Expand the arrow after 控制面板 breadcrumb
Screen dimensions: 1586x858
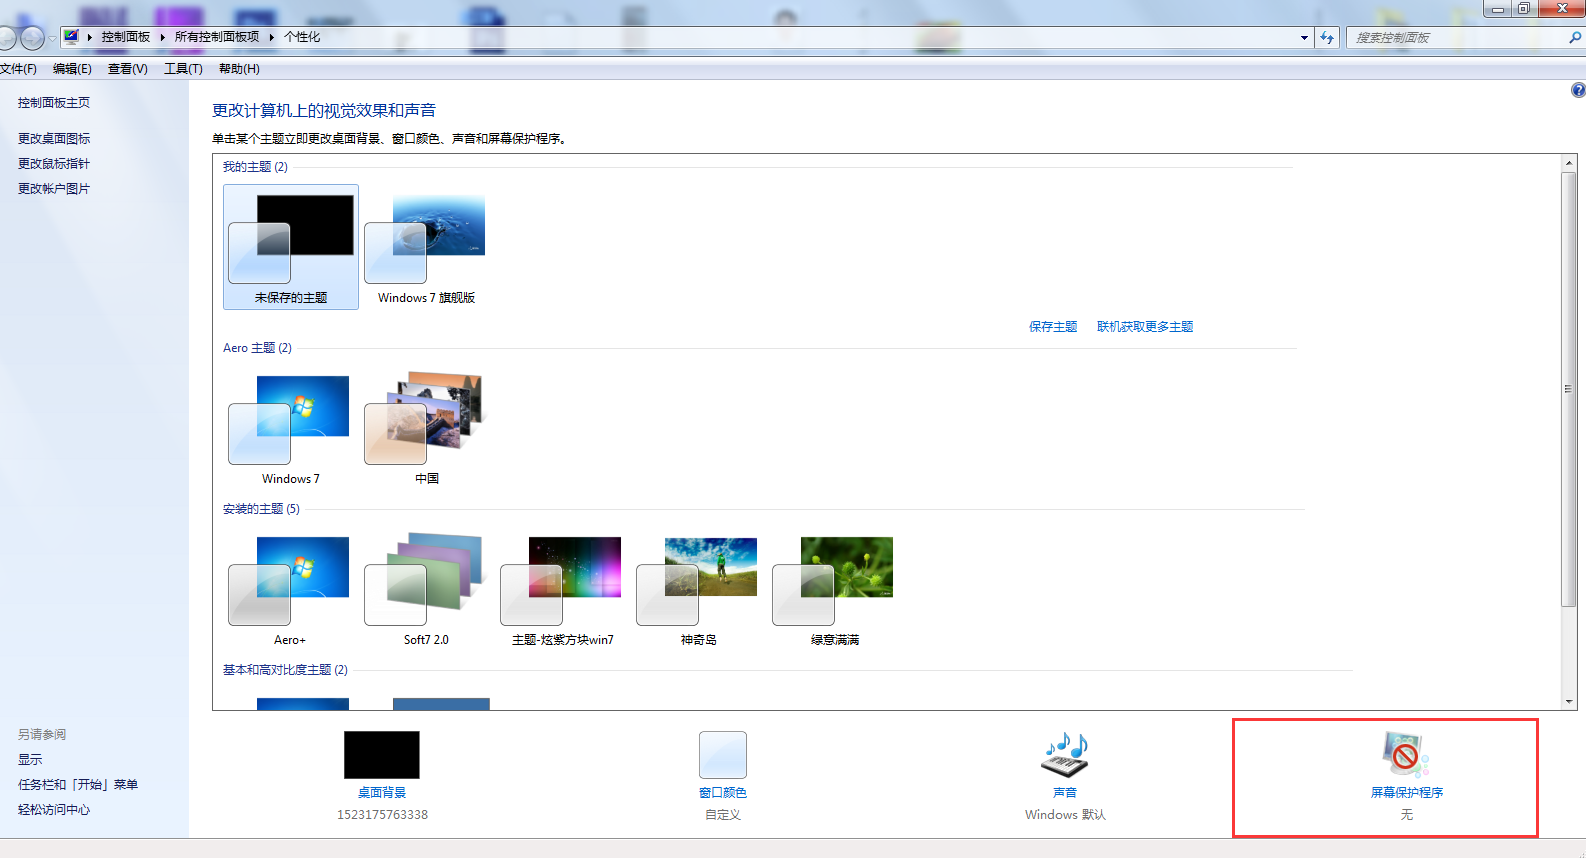coord(162,37)
